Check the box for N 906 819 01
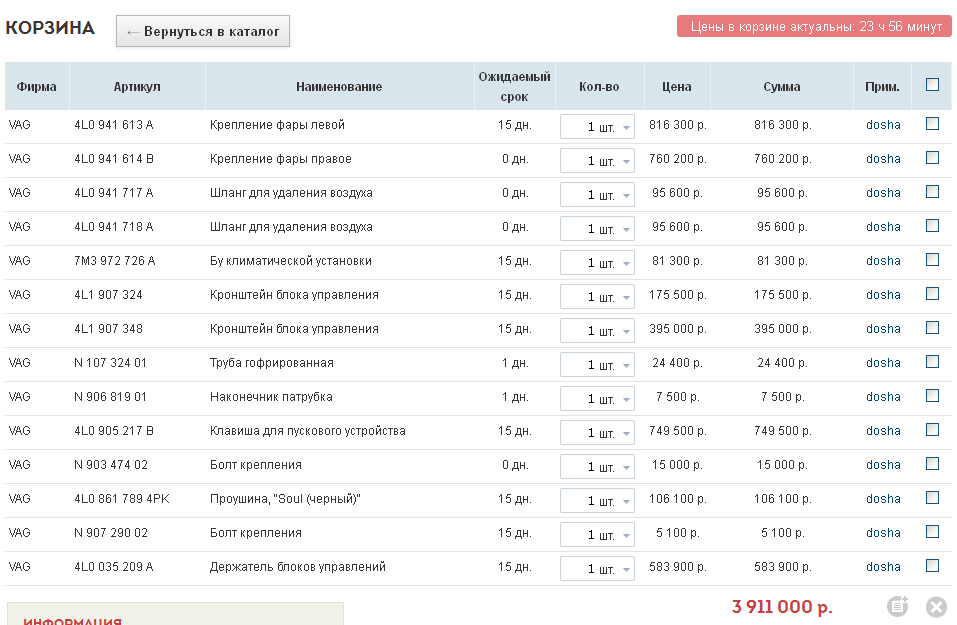Viewport: 957px width, 625px height. 932,396
